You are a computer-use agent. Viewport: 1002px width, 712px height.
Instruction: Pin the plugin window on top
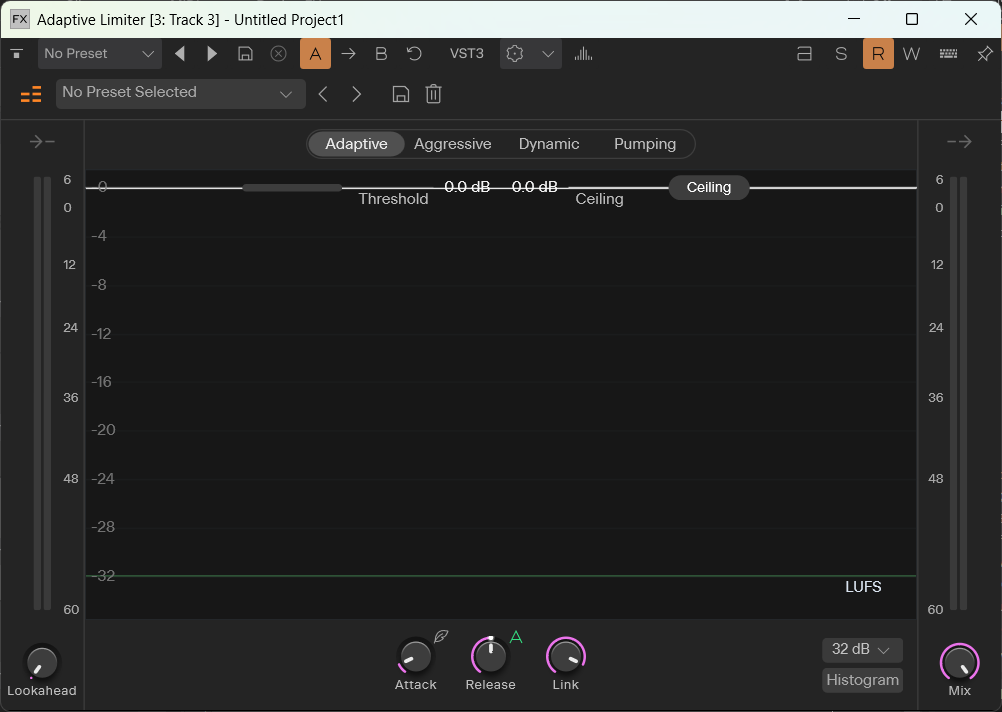click(x=985, y=54)
